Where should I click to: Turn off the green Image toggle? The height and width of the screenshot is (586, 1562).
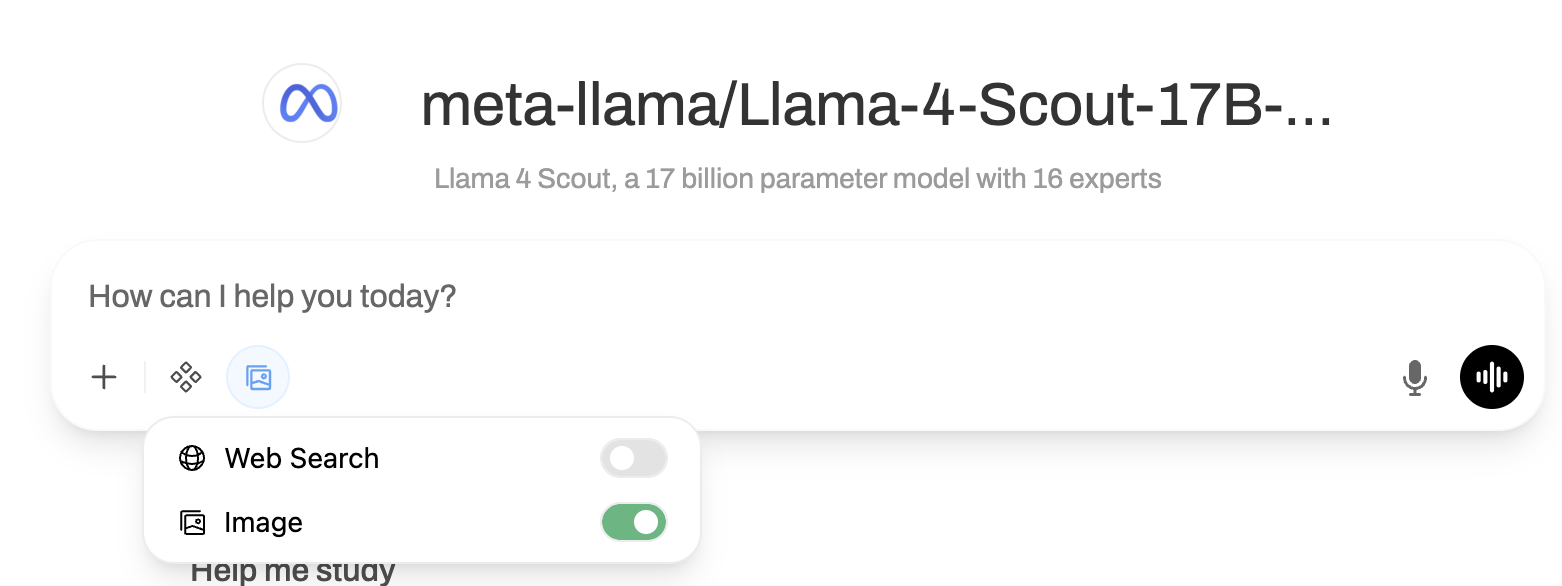(x=633, y=522)
